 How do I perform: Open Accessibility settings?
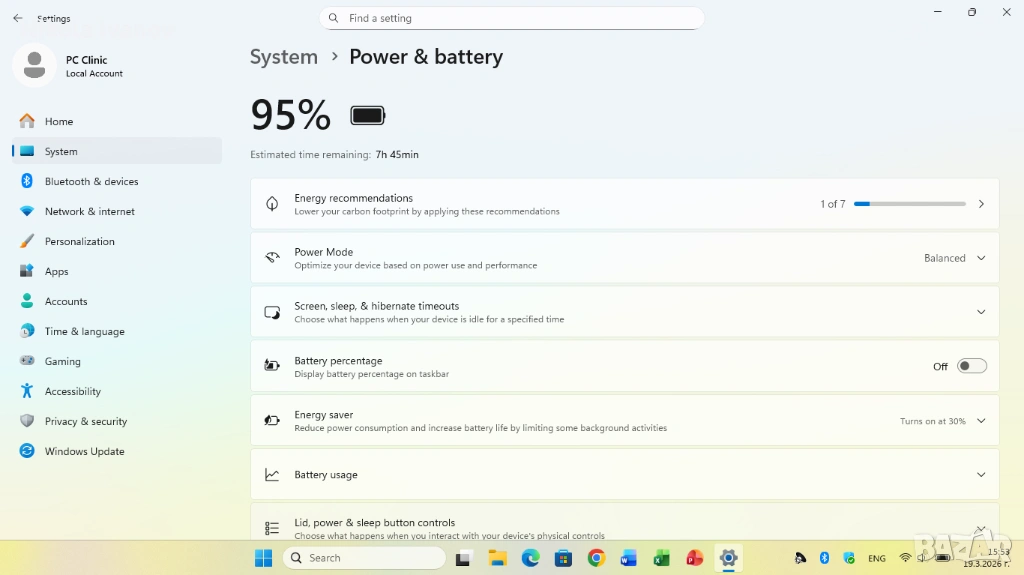point(72,391)
